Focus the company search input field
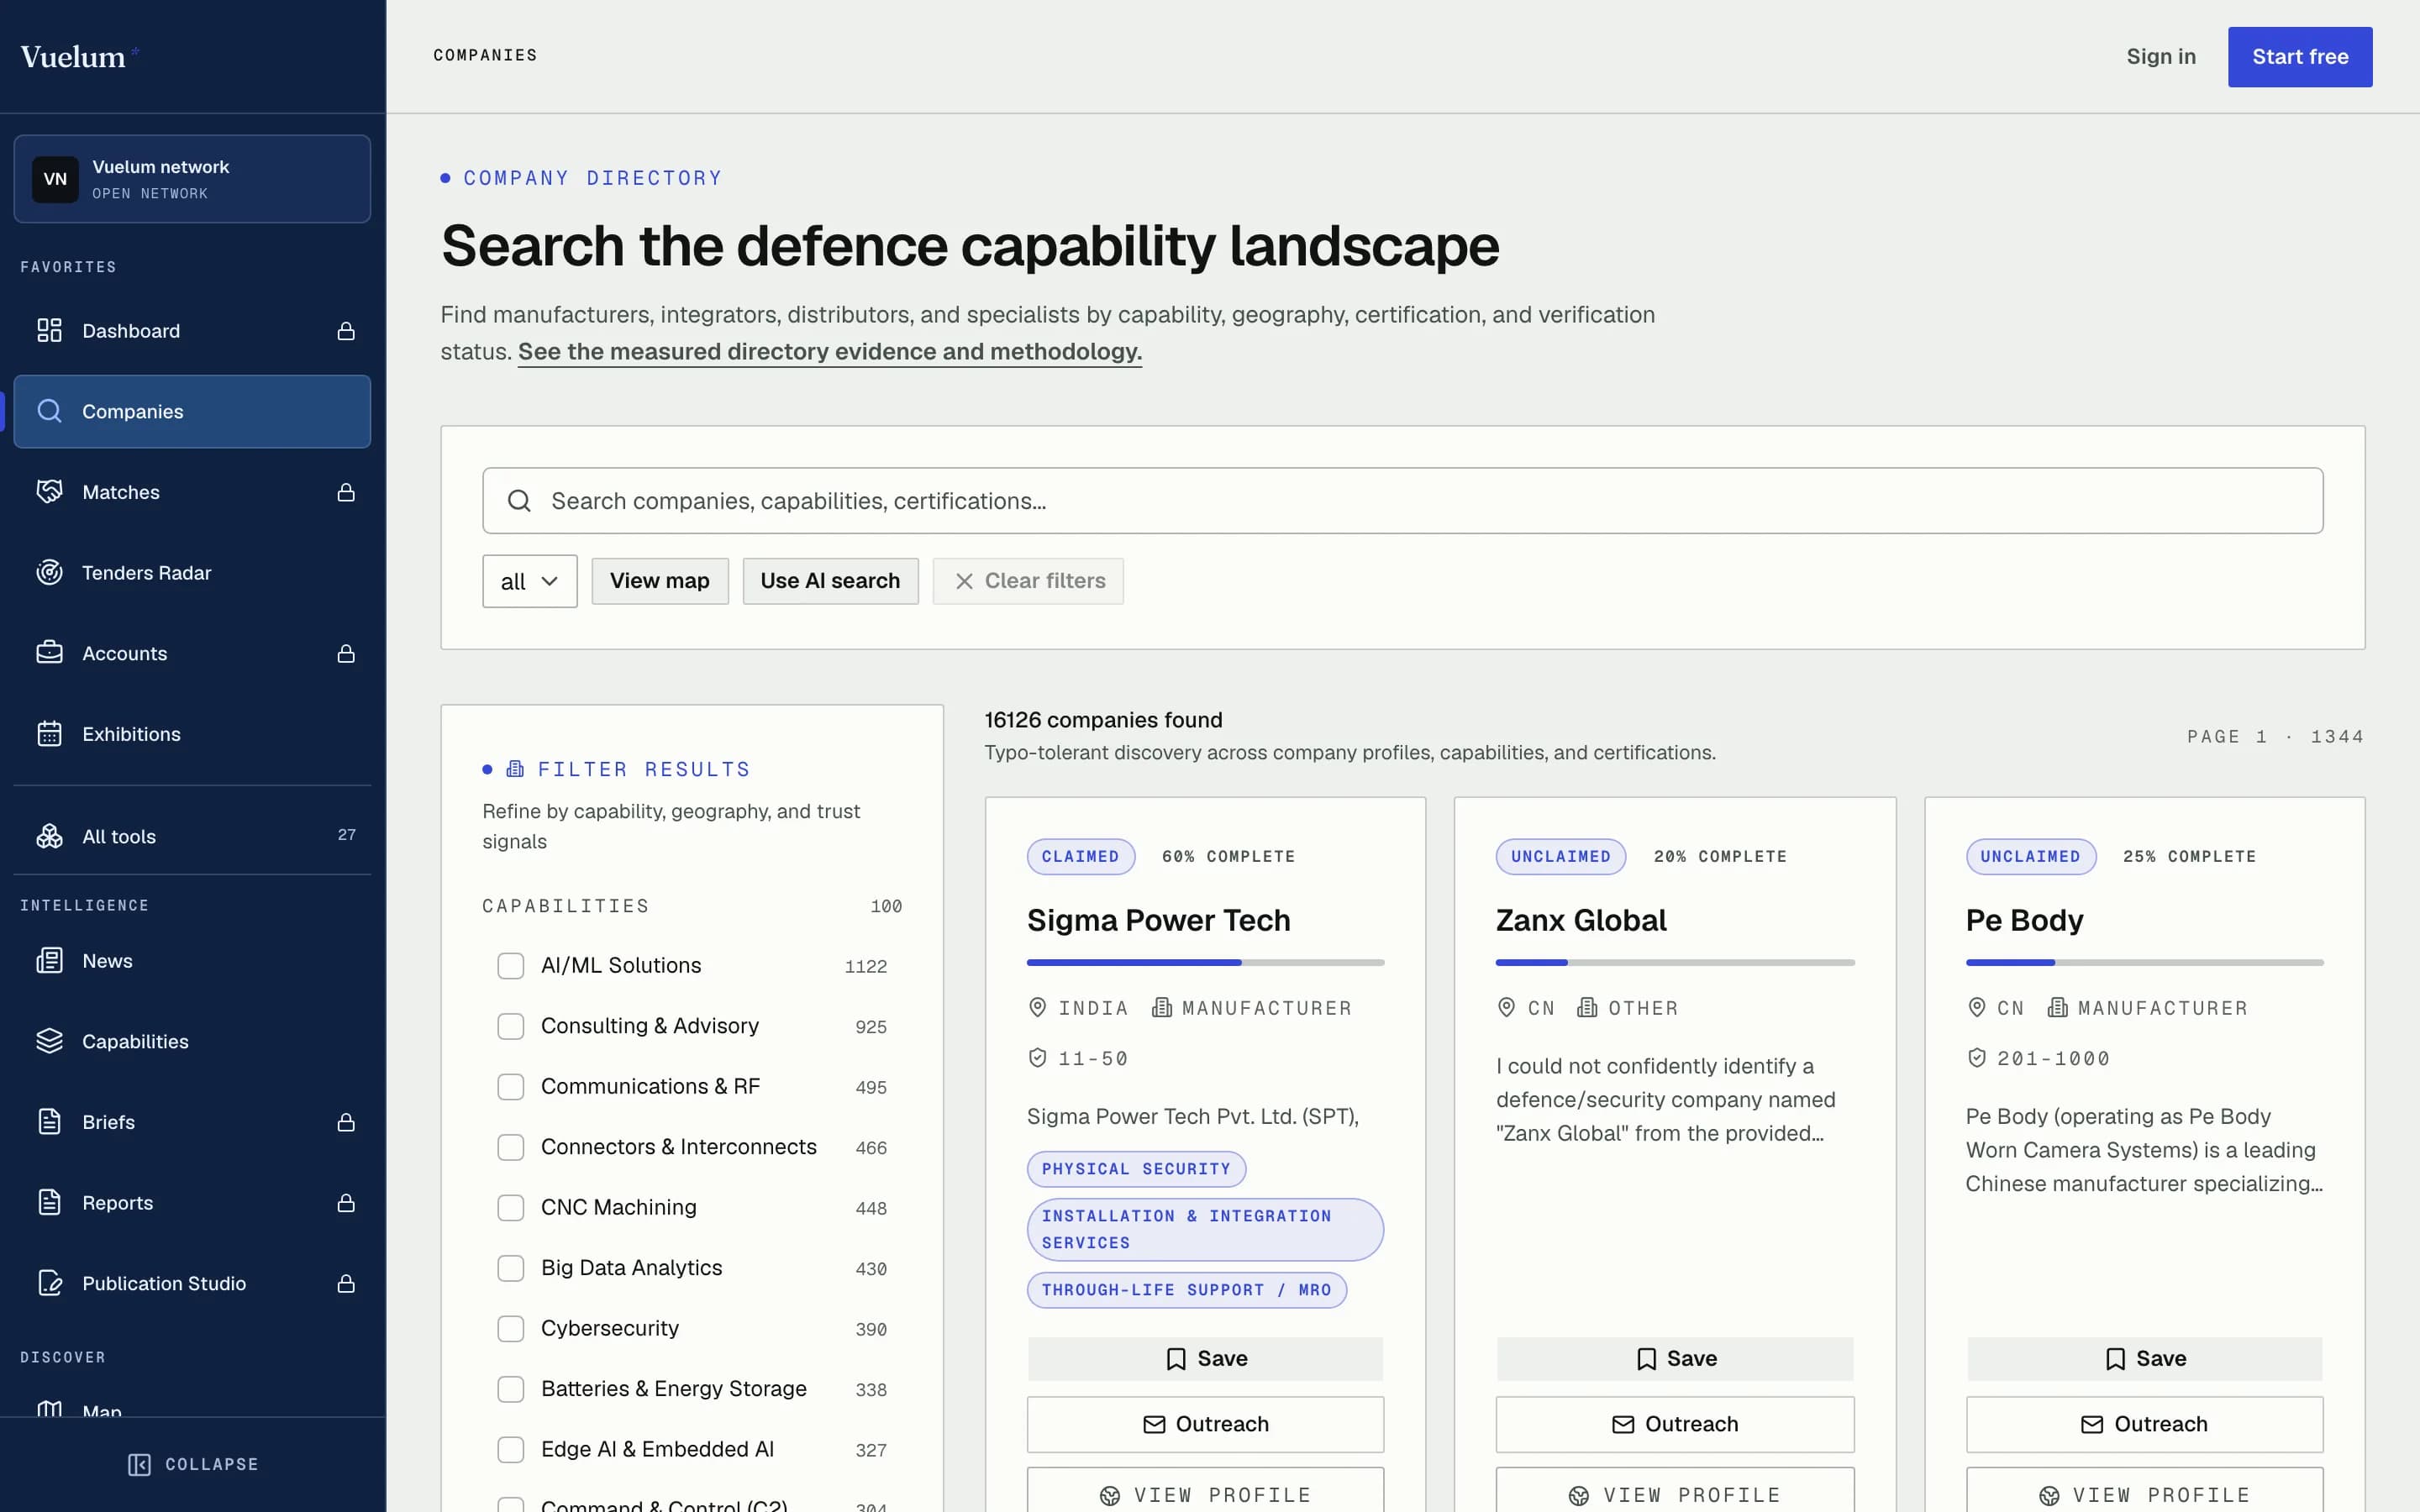Viewport: 2420px width, 1512px height. pos(1402,500)
